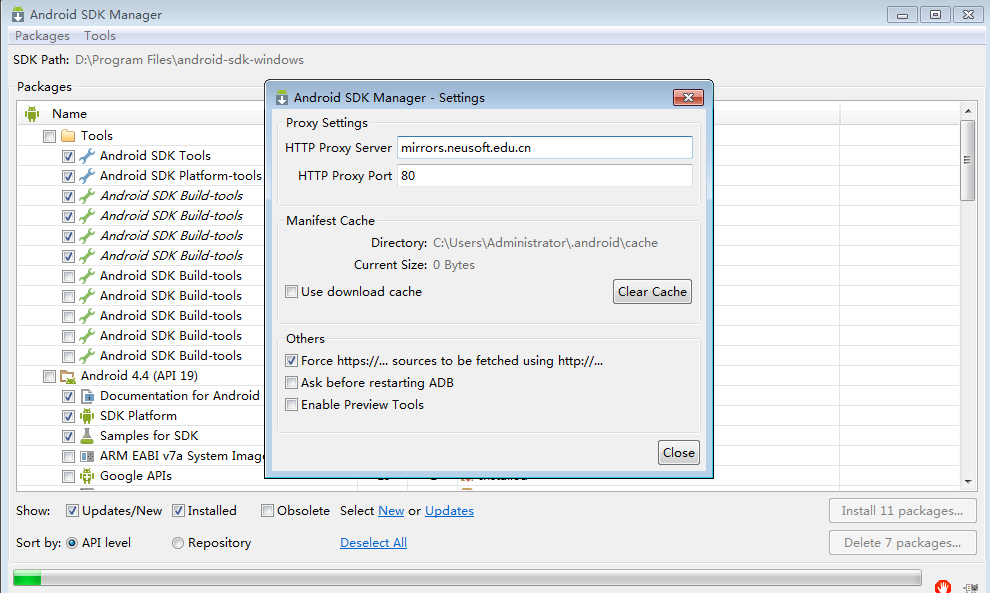Image resolution: width=990 pixels, height=593 pixels.
Task: Open the Tools menu in menu bar
Action: click(100, 36)
